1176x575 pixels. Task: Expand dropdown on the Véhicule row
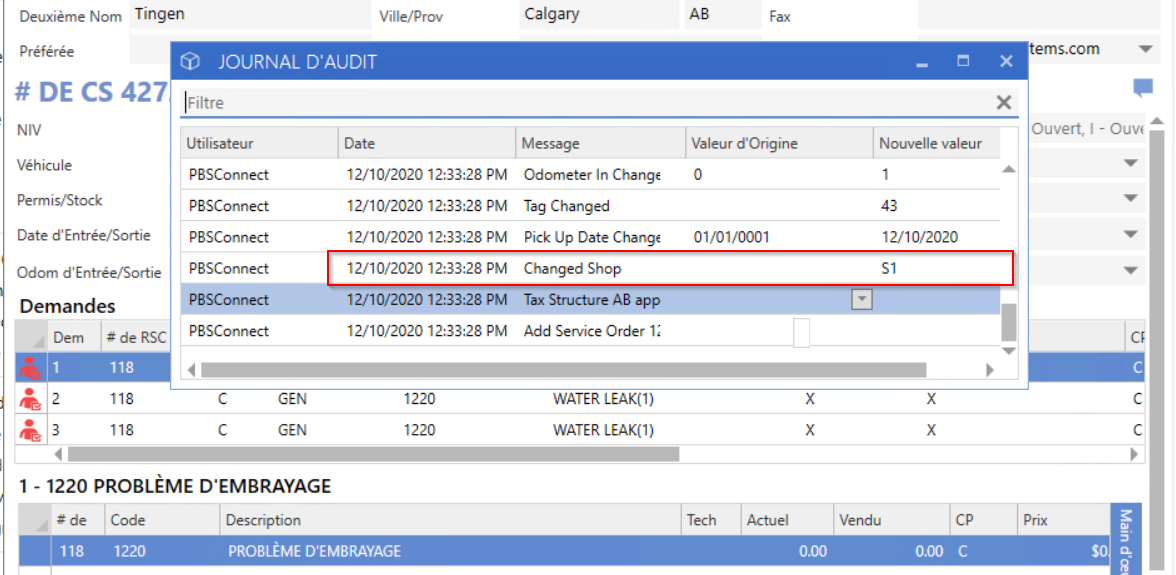pyautogui.click(x=1131, y=164)
